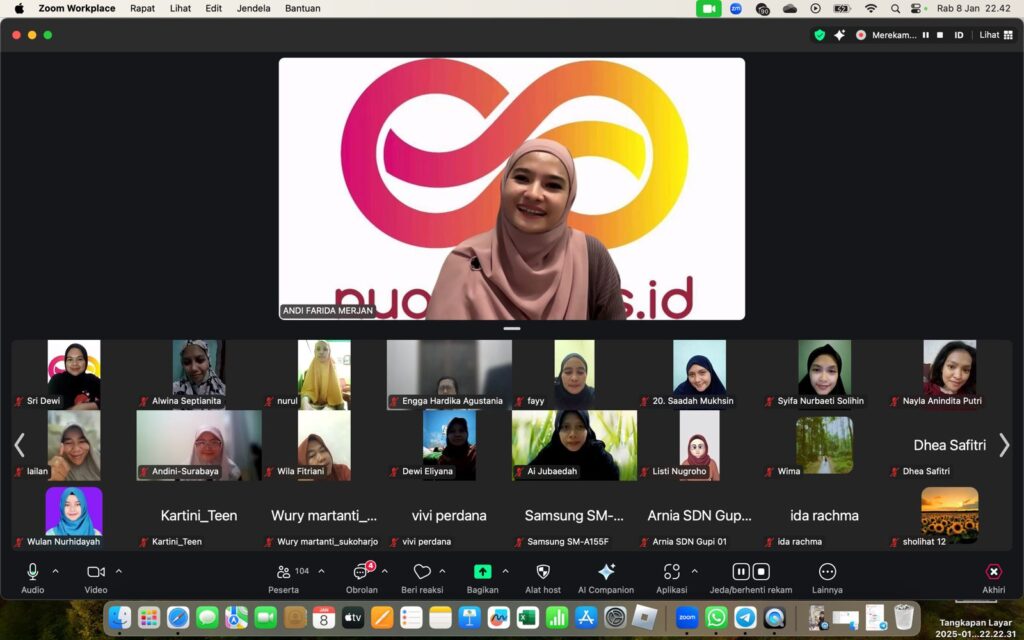Select Andini-Surabaya's video tile
The image size is (1024, 640).
pyautogui.click(x=199, y=445)
